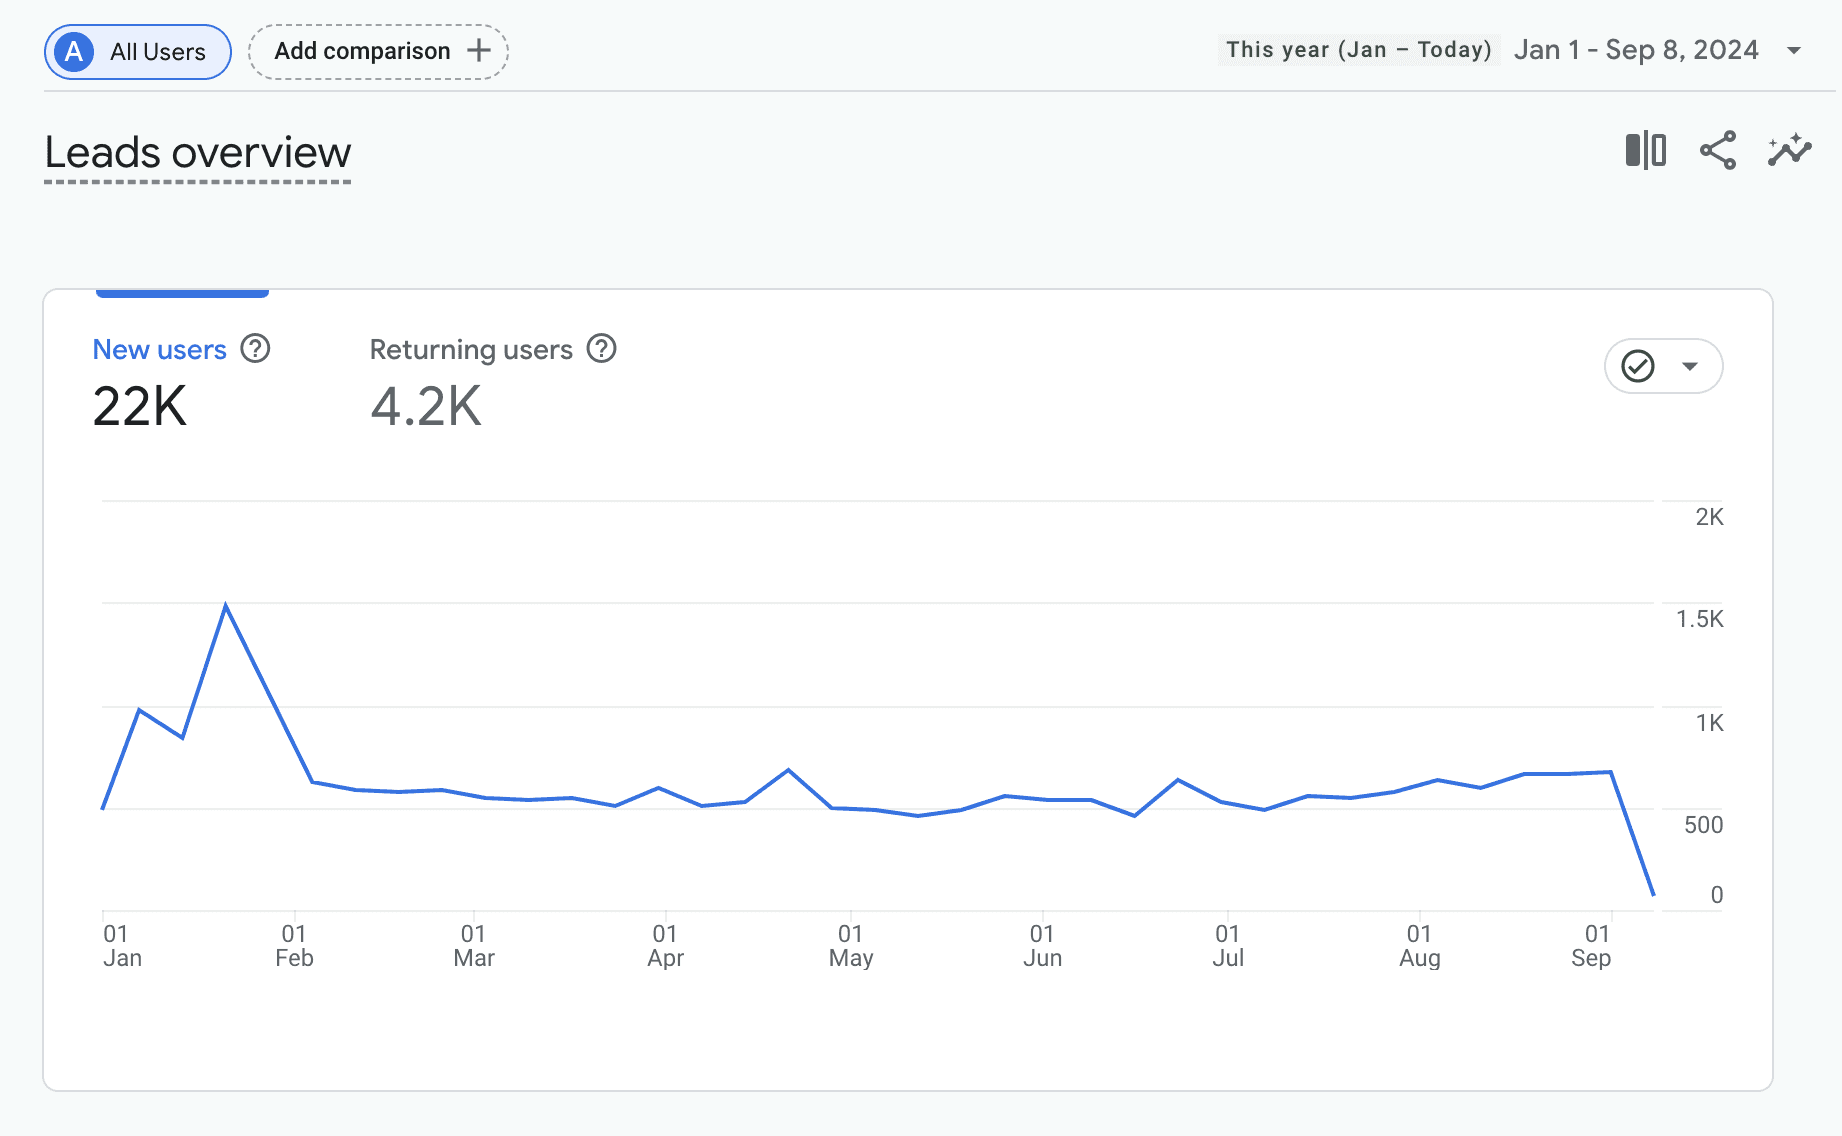Select the New users metric tab
This screenshot has height=1136, width=1842.
click(x=182, y=382)
